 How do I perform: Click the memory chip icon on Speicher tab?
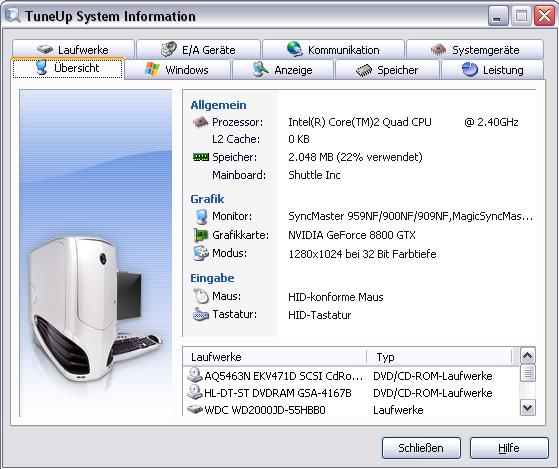coord(364,70)
